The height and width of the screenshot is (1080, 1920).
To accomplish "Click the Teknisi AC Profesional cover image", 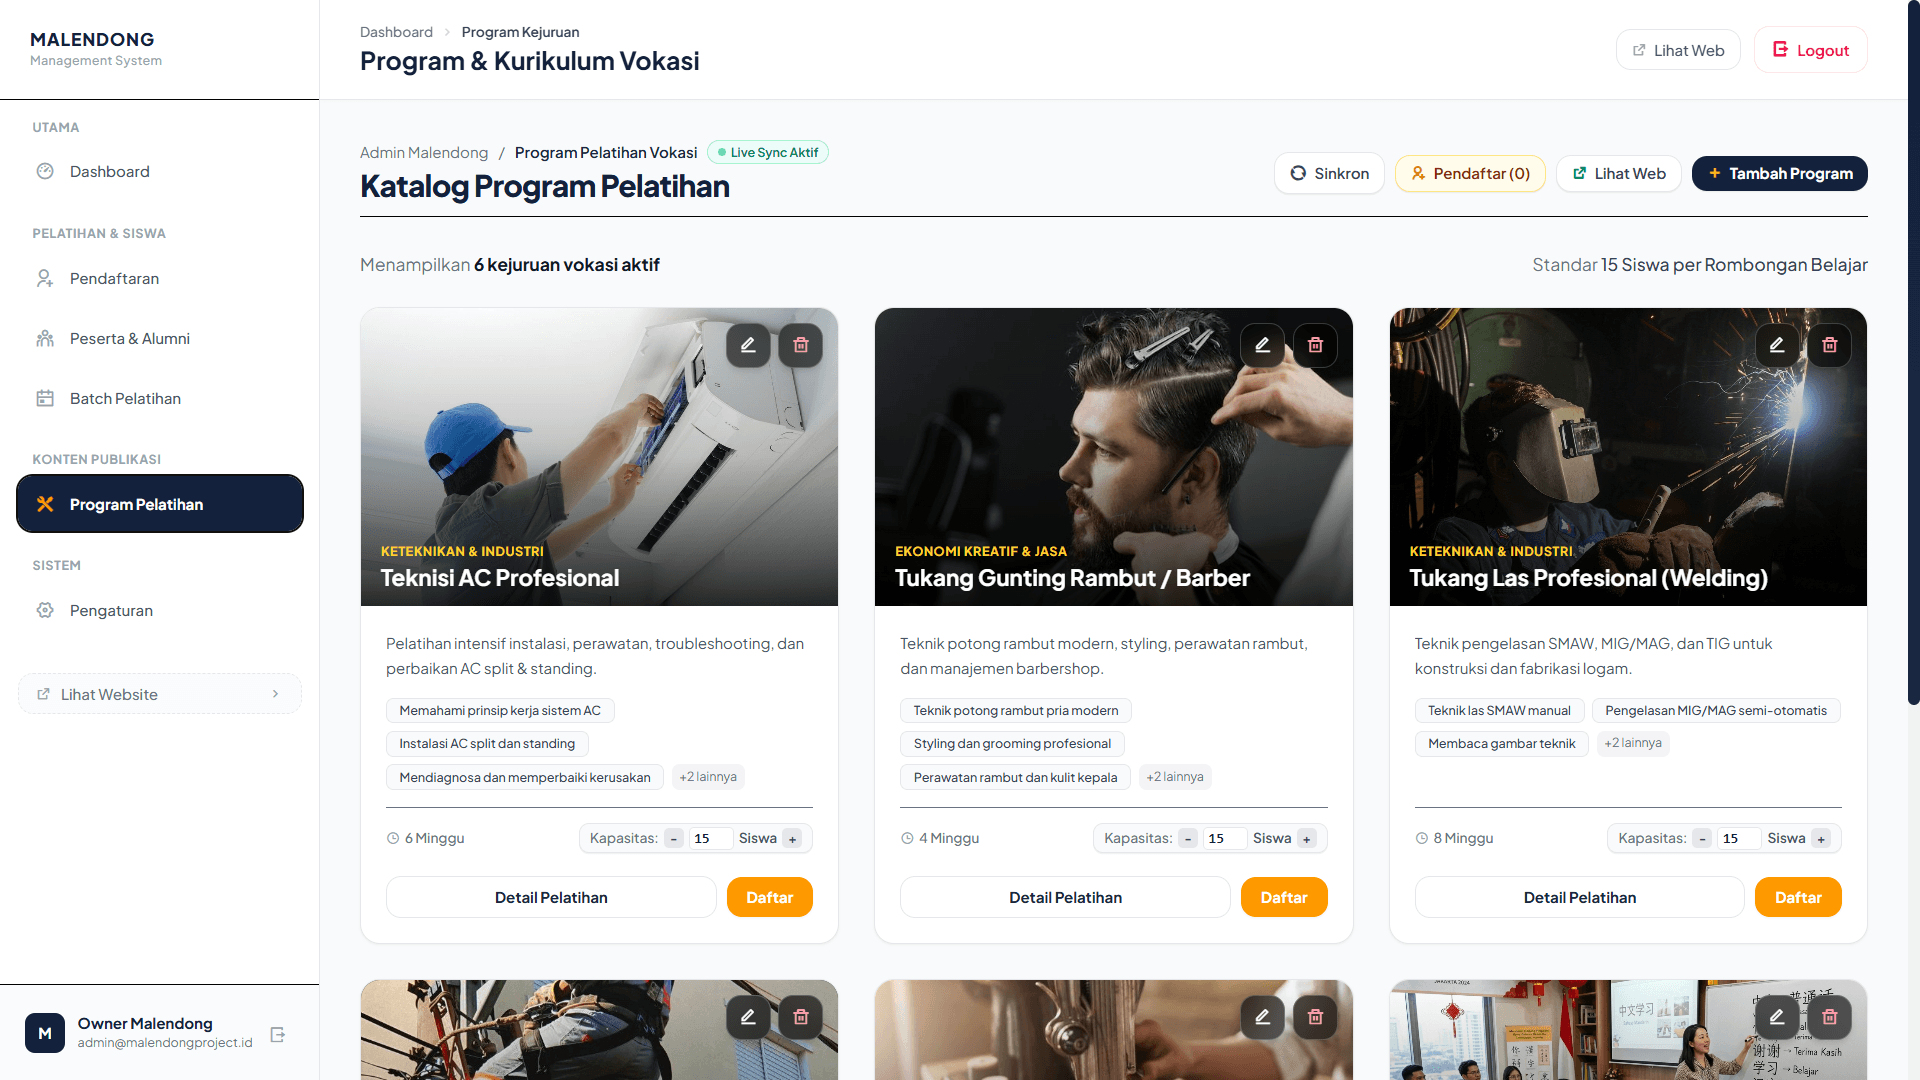I will [599, 457].
